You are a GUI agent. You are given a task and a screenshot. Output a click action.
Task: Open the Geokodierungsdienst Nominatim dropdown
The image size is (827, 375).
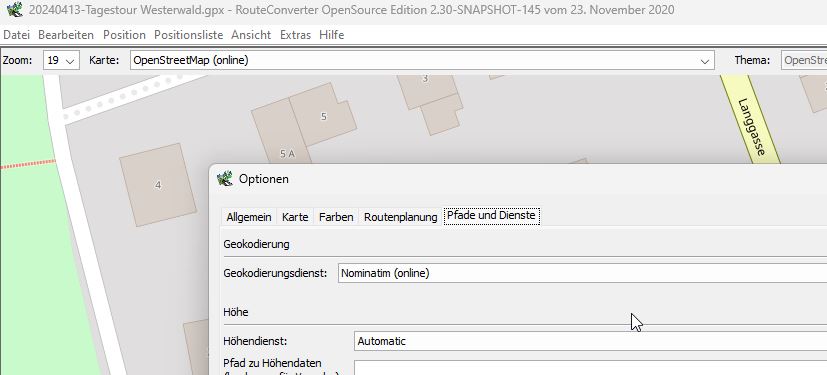point(582,273)
